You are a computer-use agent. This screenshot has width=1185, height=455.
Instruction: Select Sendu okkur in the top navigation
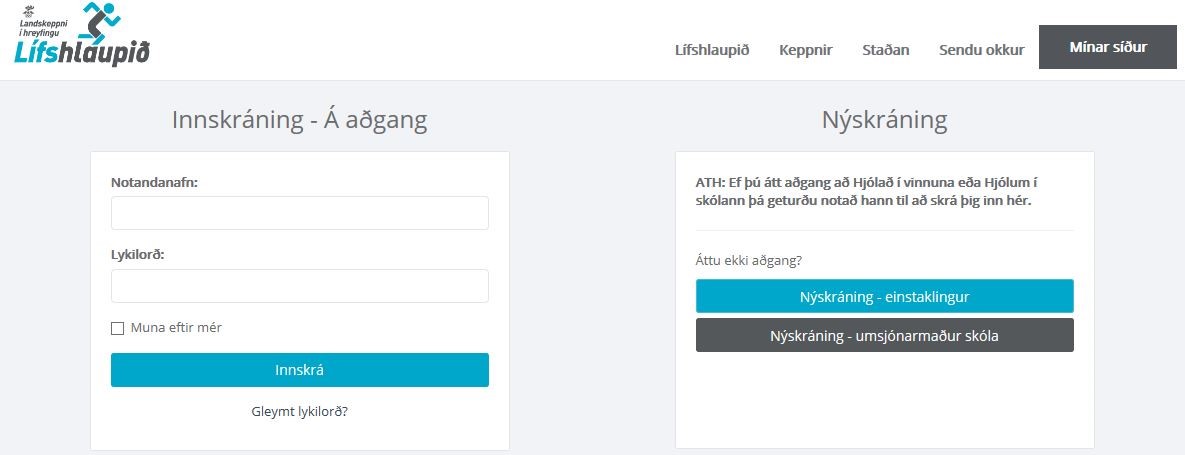(981, 49)
